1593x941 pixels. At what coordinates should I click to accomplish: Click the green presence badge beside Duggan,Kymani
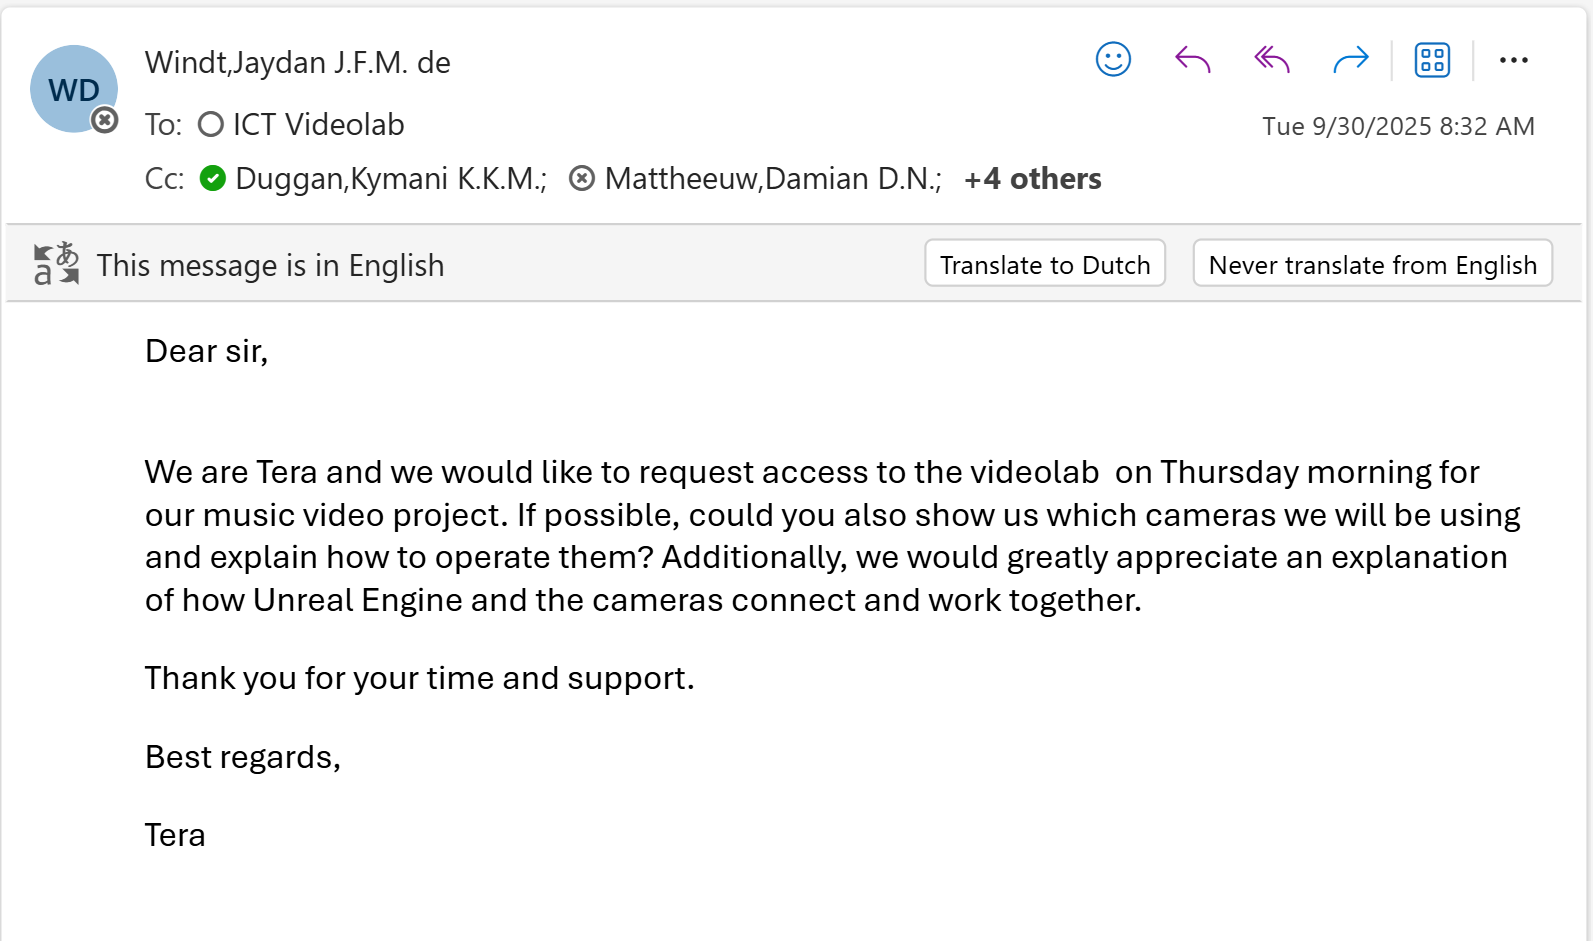pos(213,178)
